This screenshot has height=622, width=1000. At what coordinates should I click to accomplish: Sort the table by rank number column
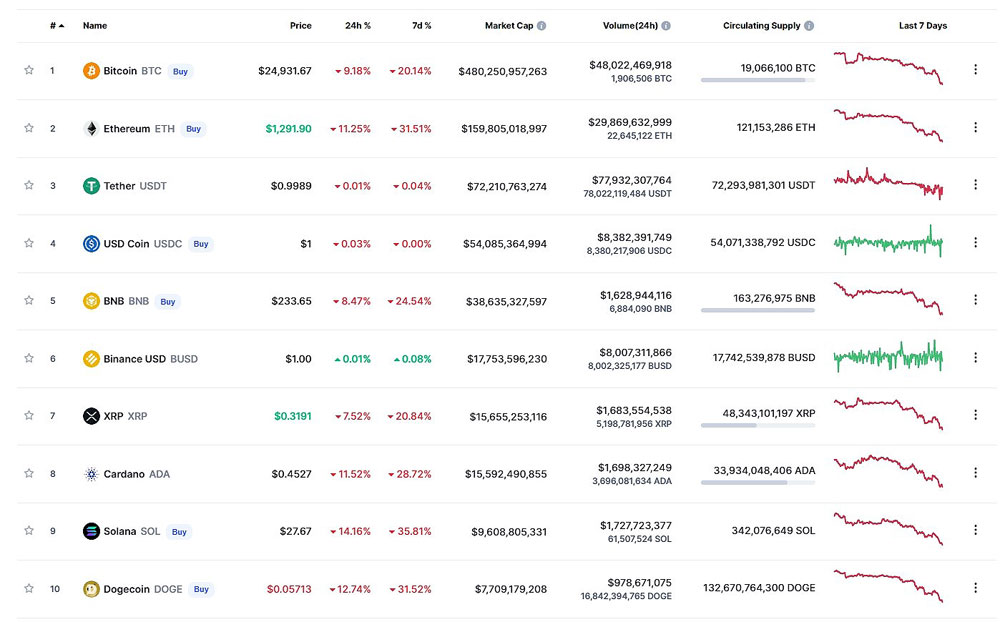point(57,26)
